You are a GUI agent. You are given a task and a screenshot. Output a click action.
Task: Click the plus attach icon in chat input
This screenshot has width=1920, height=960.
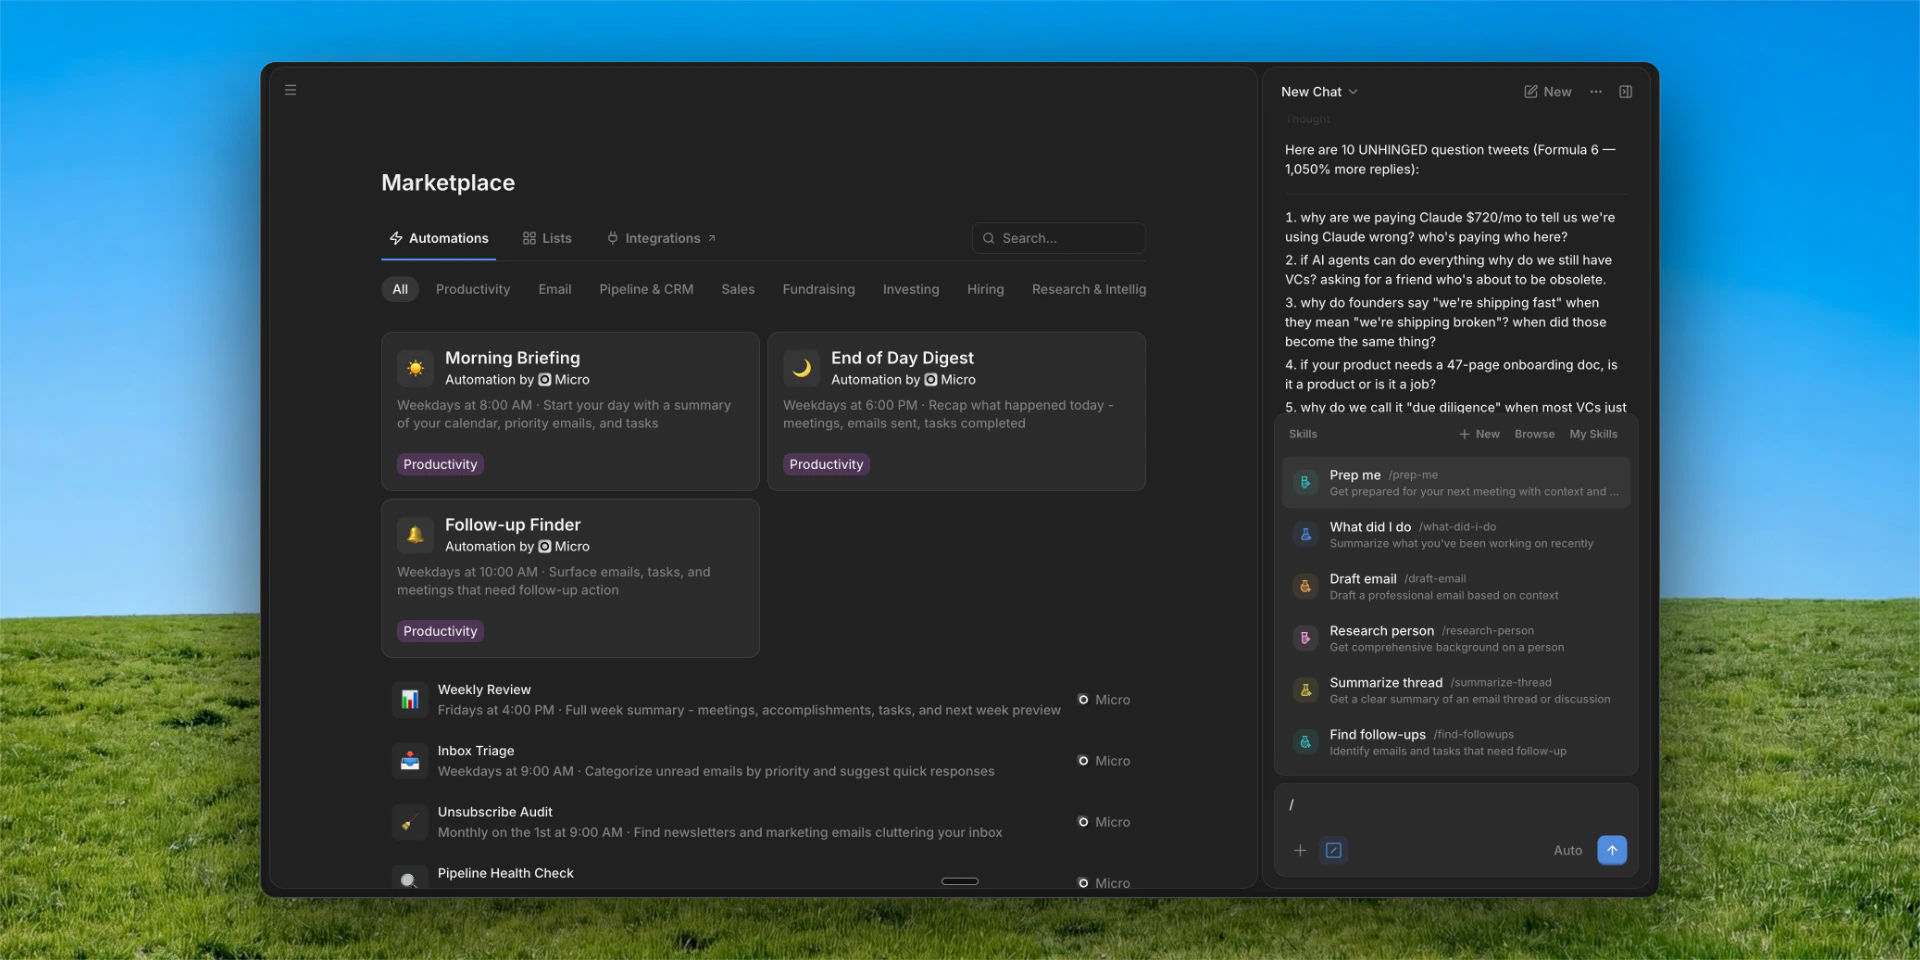click(1300, 851)
